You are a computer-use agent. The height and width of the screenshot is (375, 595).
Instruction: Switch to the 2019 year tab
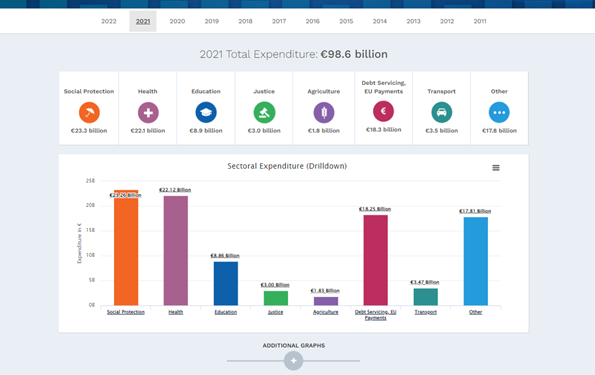(211, 21)
